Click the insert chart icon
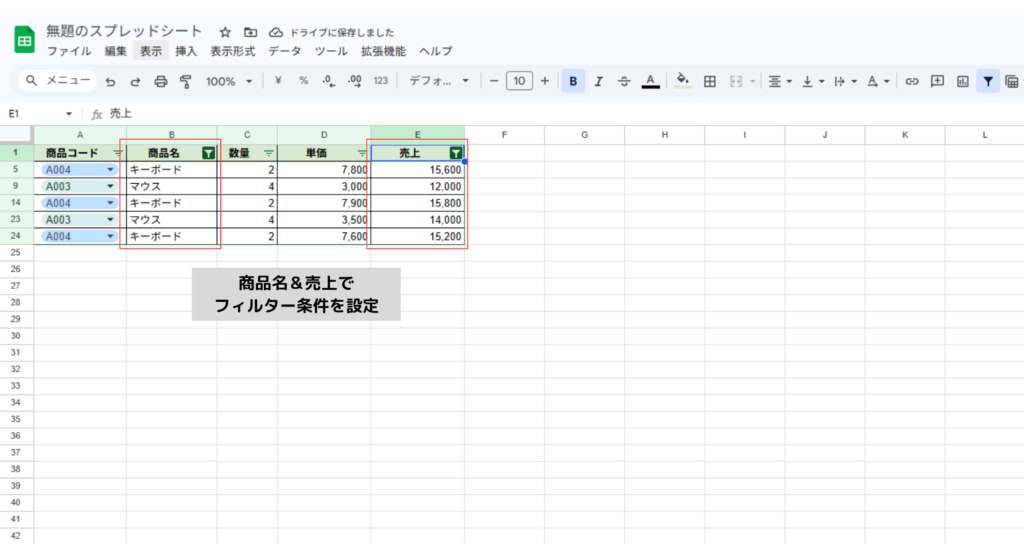The height and width of the screenshot is (559, 1024). [963, 81]
